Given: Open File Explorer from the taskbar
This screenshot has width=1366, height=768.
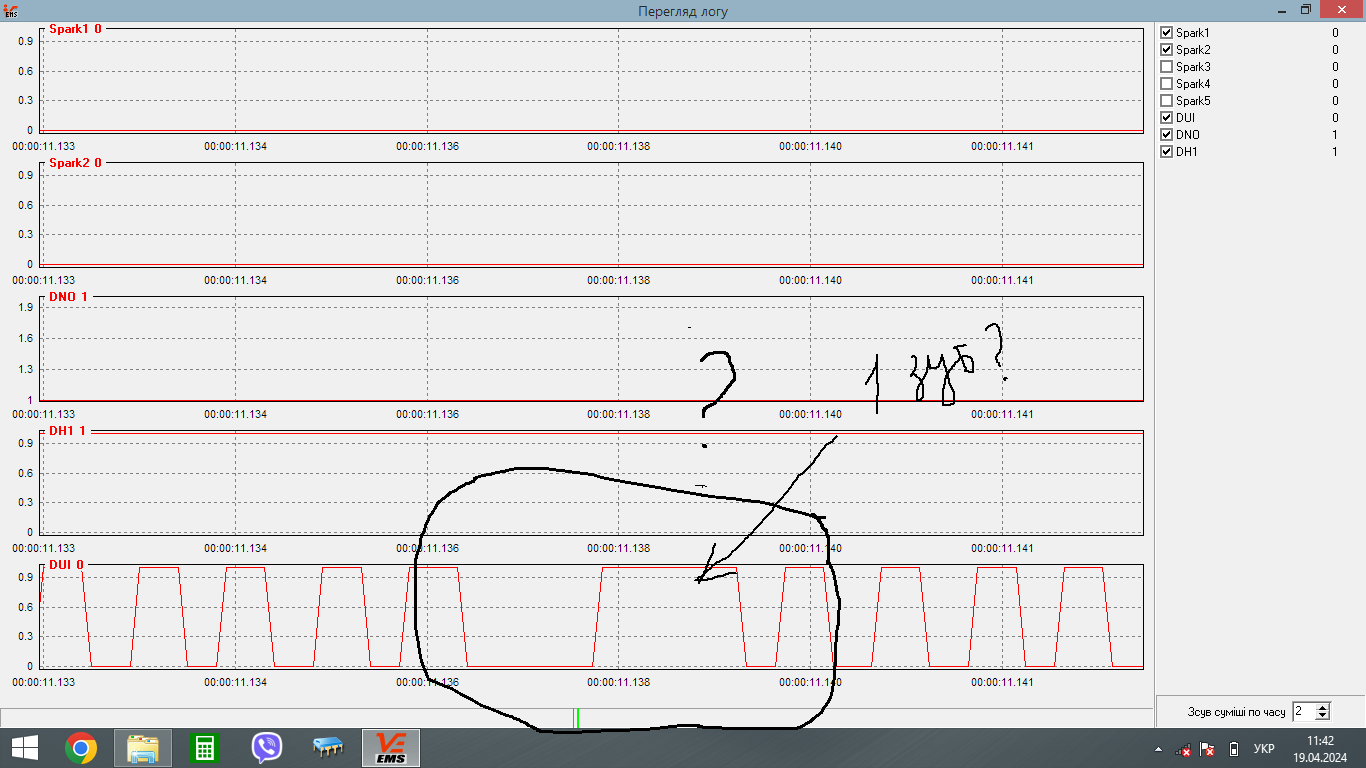Looking at the screenshot, I should click(143, 748).
